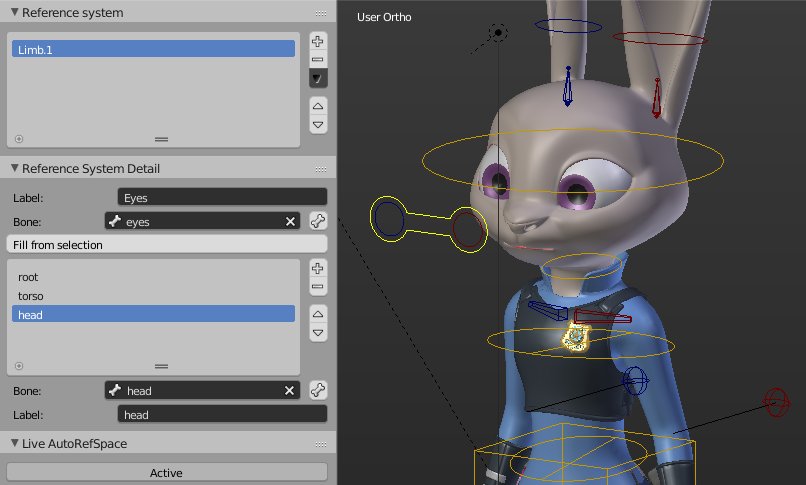
Task: Collapse the Reference system panel
Action: pos(15,12)
